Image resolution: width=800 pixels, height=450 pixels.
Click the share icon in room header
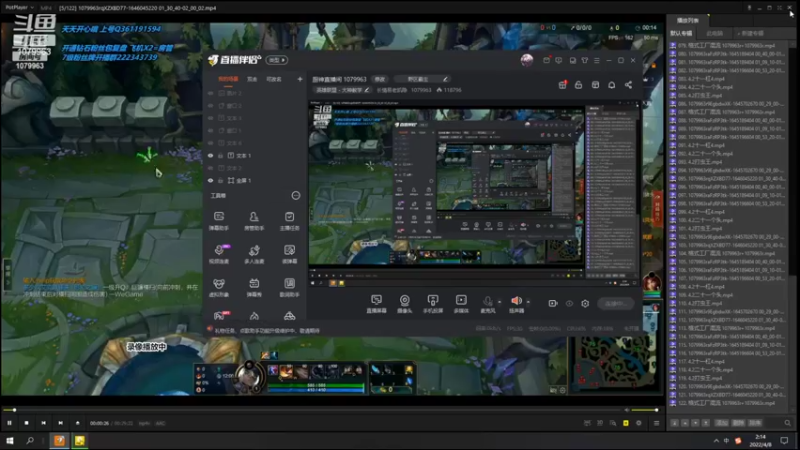click(x=629, y=85)
